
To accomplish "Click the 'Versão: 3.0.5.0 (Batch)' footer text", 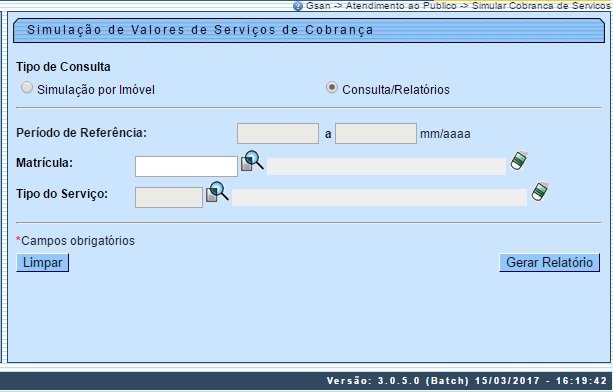I will pyautogui.click(x=398, y=381).
